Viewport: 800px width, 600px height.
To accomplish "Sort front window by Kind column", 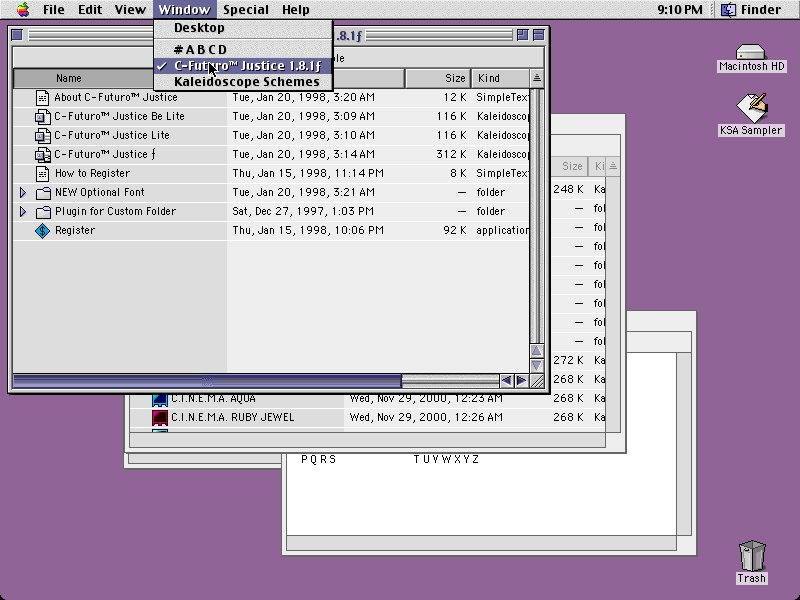I will tap(501, 78).
